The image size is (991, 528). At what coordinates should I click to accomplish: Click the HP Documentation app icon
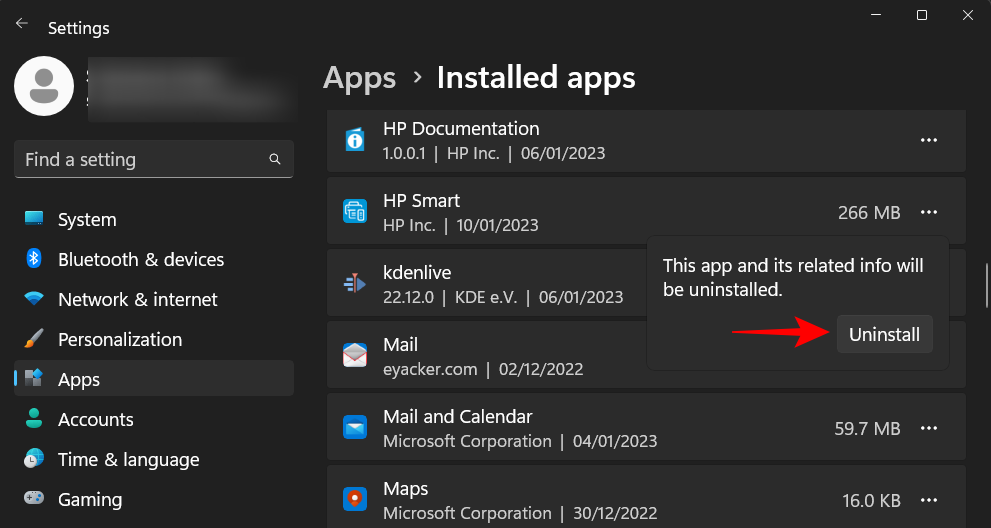tap(355, 140)
